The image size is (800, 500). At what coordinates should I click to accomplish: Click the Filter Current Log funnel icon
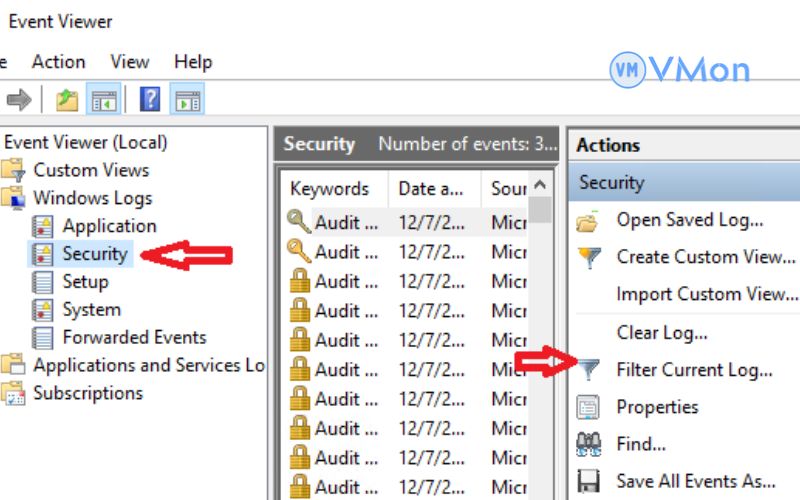(x=589, y=370)
